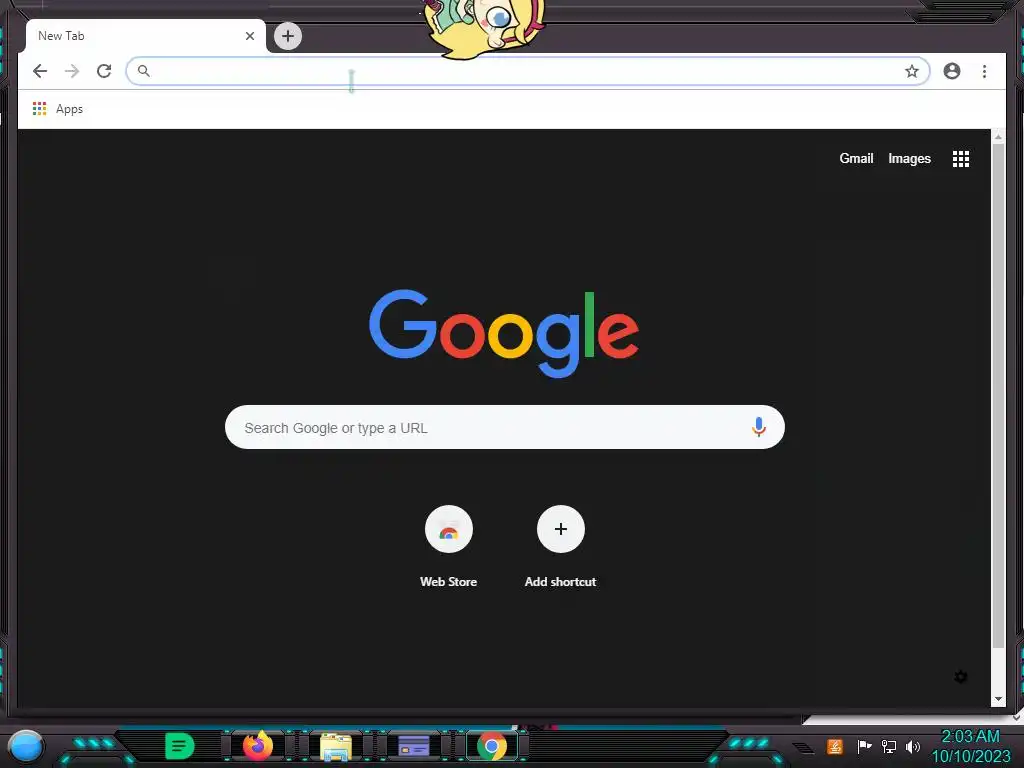
Task: Click the Google search box
Action: (504, 427)
